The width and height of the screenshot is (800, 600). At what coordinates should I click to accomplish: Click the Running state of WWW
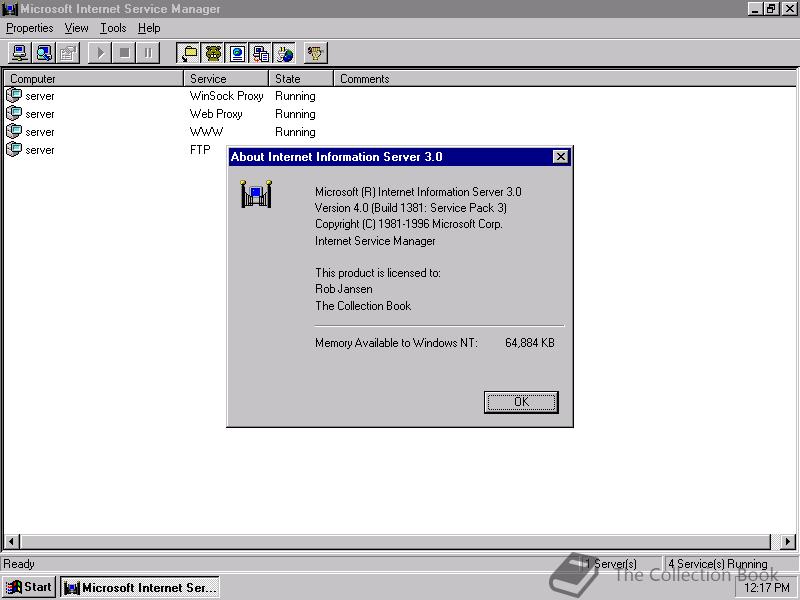(x=295, y=132)
